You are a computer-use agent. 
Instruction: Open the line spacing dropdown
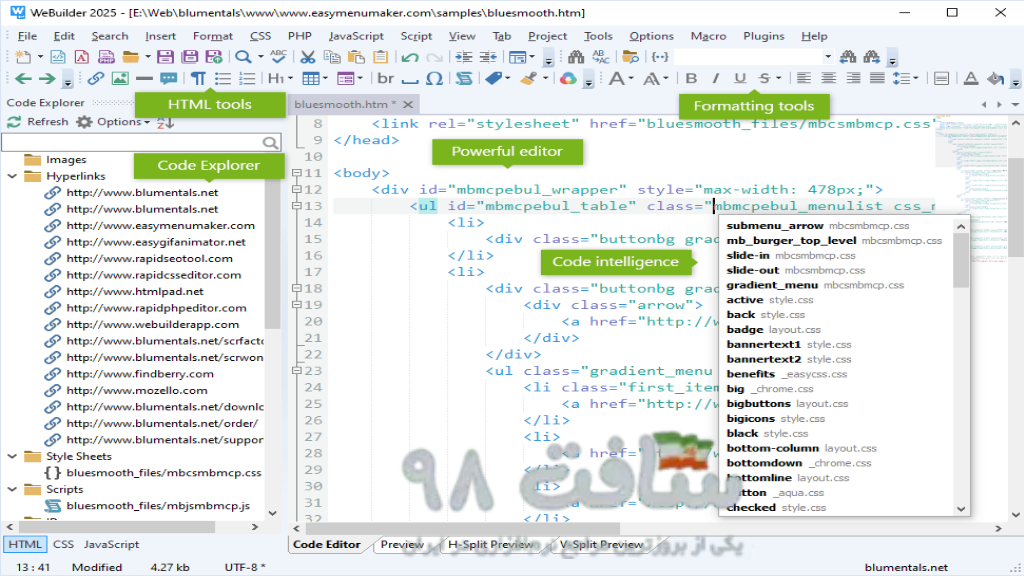[916, 79]
